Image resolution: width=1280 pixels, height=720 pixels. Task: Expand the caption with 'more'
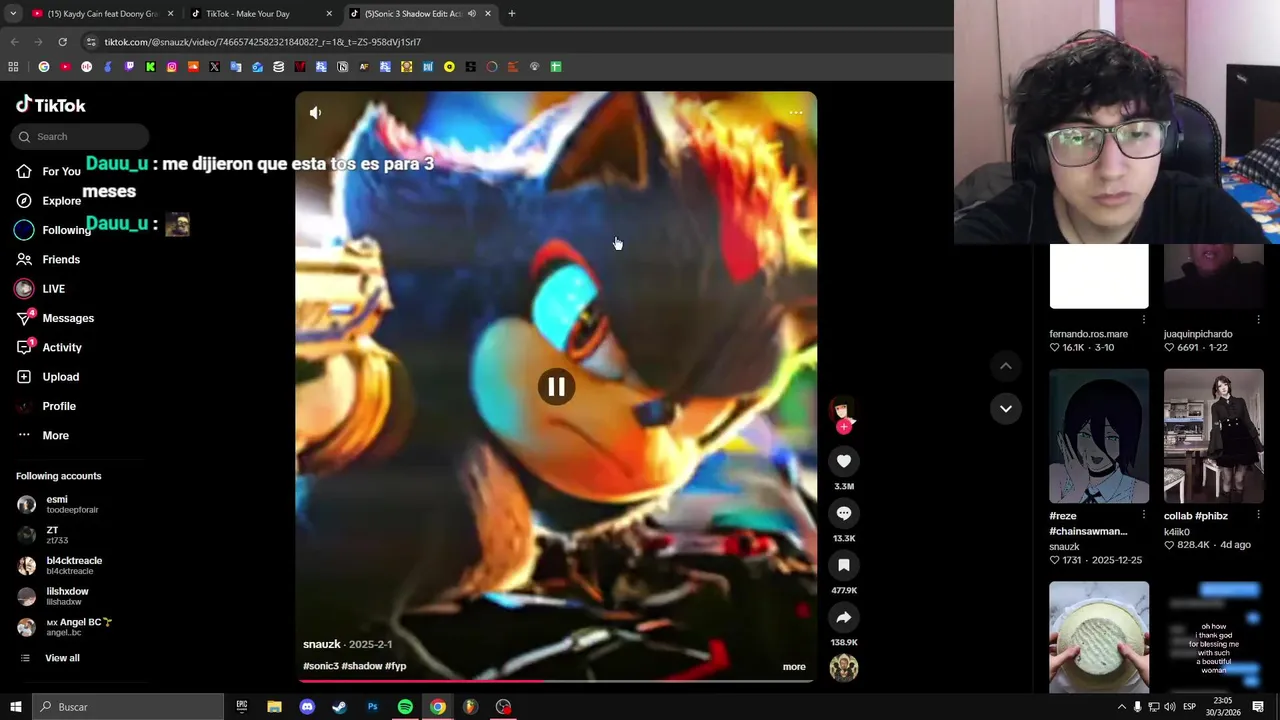click(x=794, y=667)
